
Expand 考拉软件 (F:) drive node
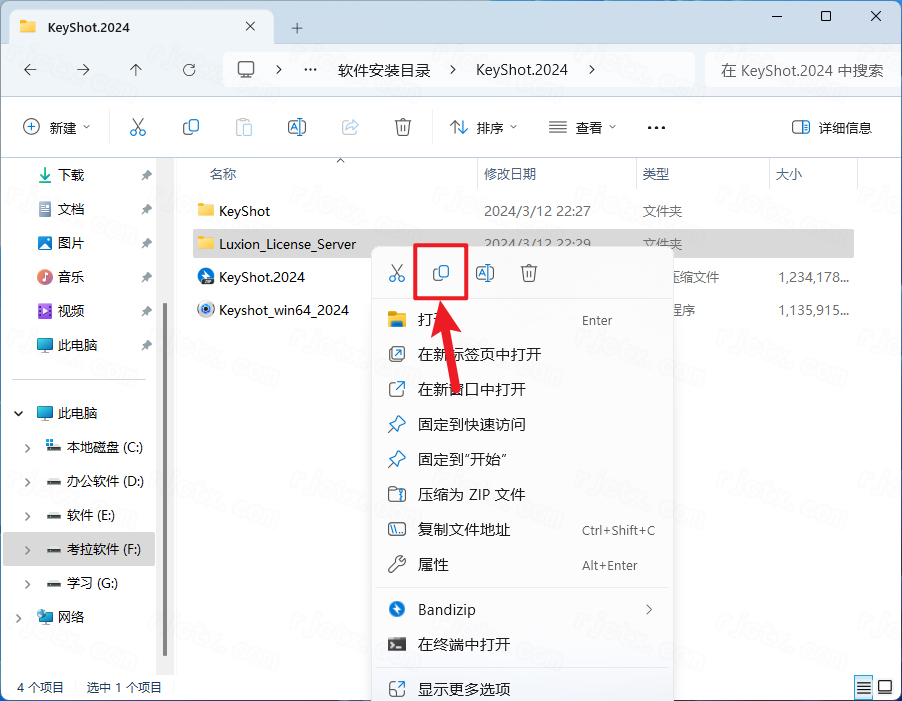27,550
